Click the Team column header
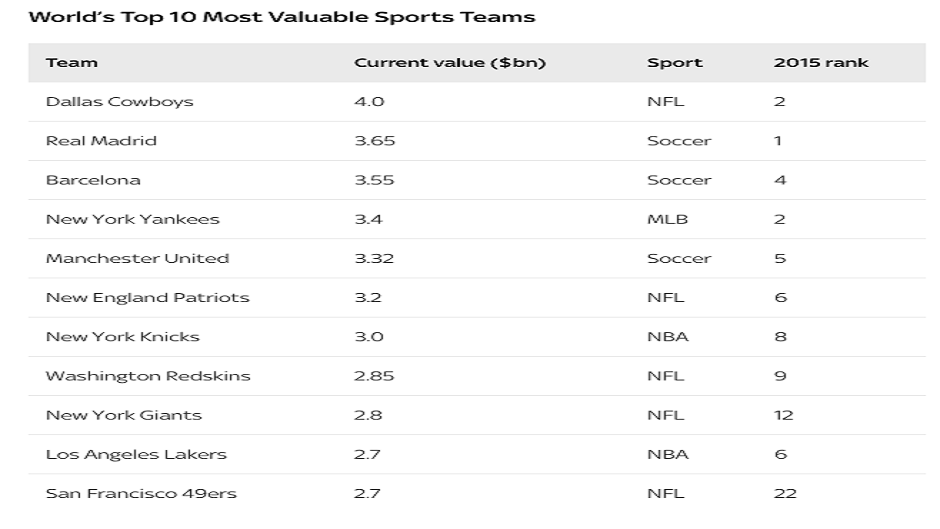The height and width of the screenshot is (529, 940). [72, 63]
